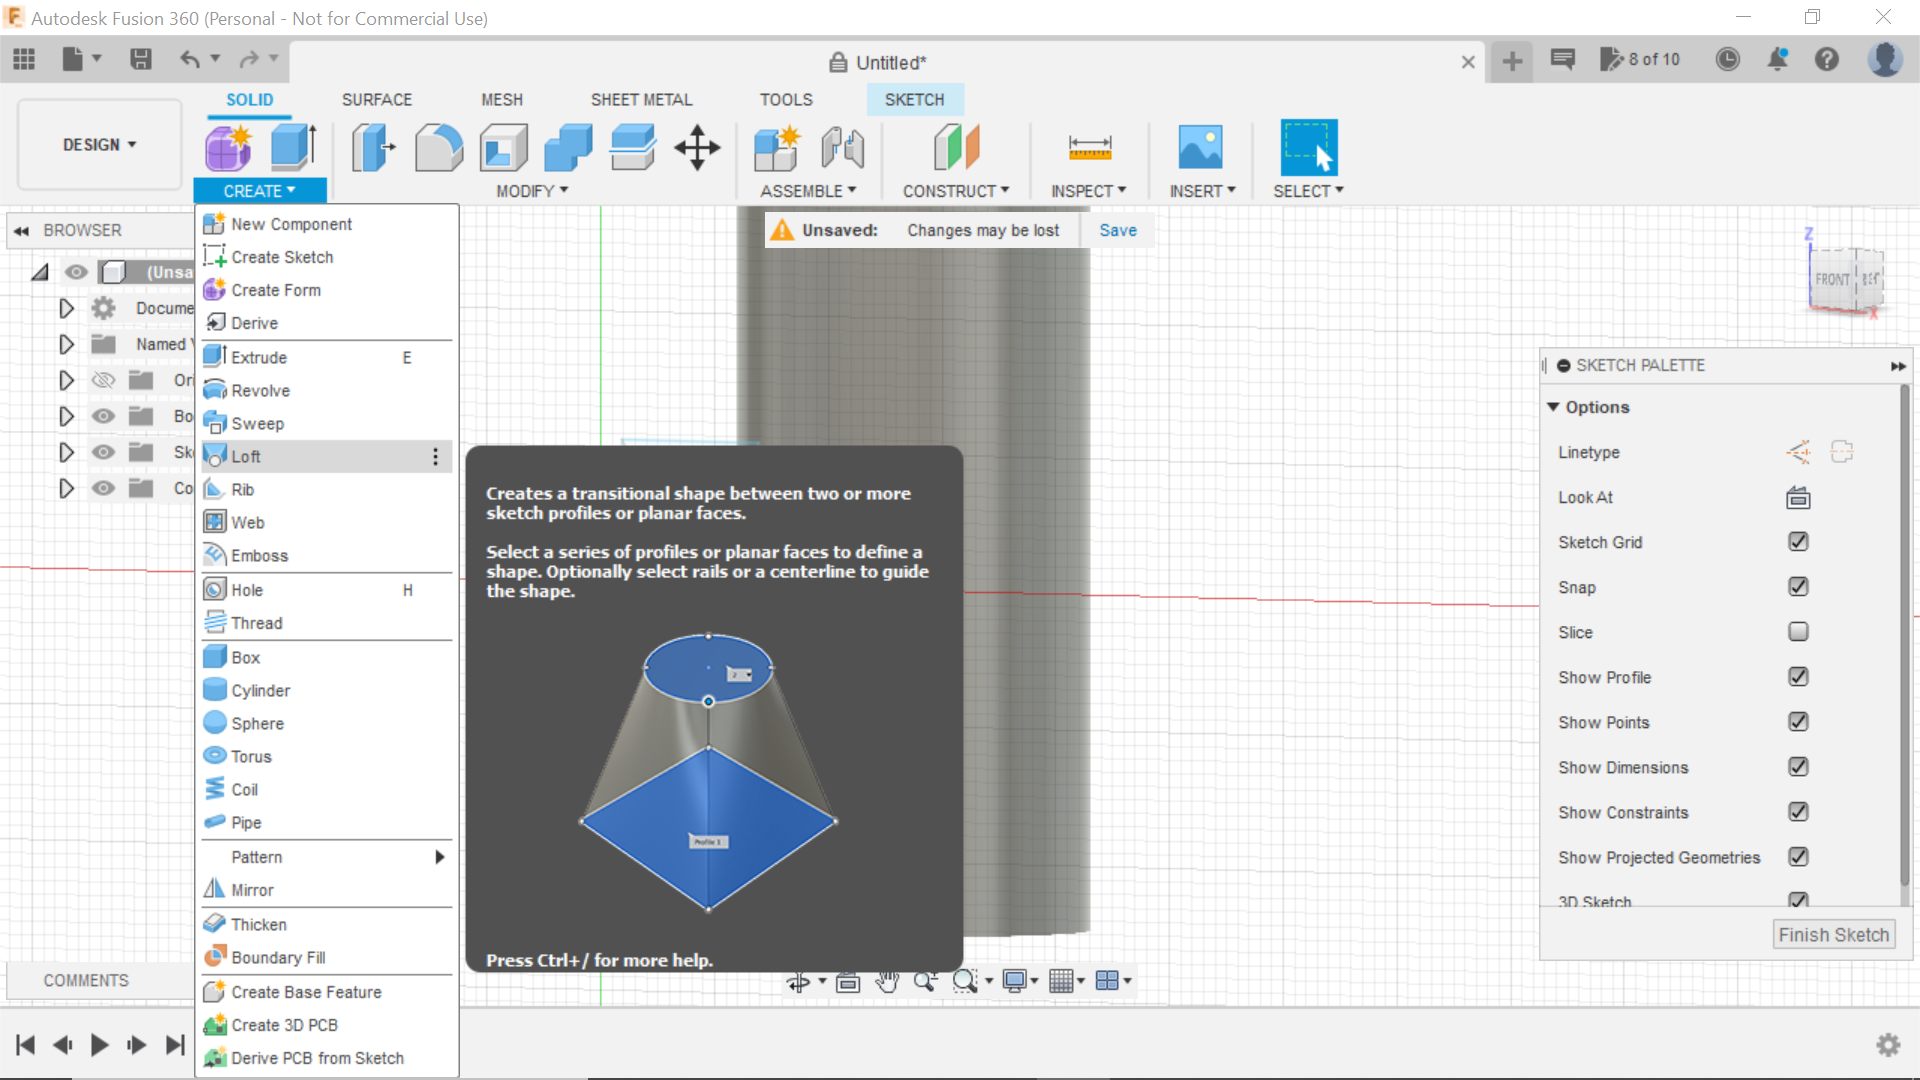Activate the Orbit tool in navigation bar
The height and width of the screenshot is (1080, 1920).
pos(800,982)
